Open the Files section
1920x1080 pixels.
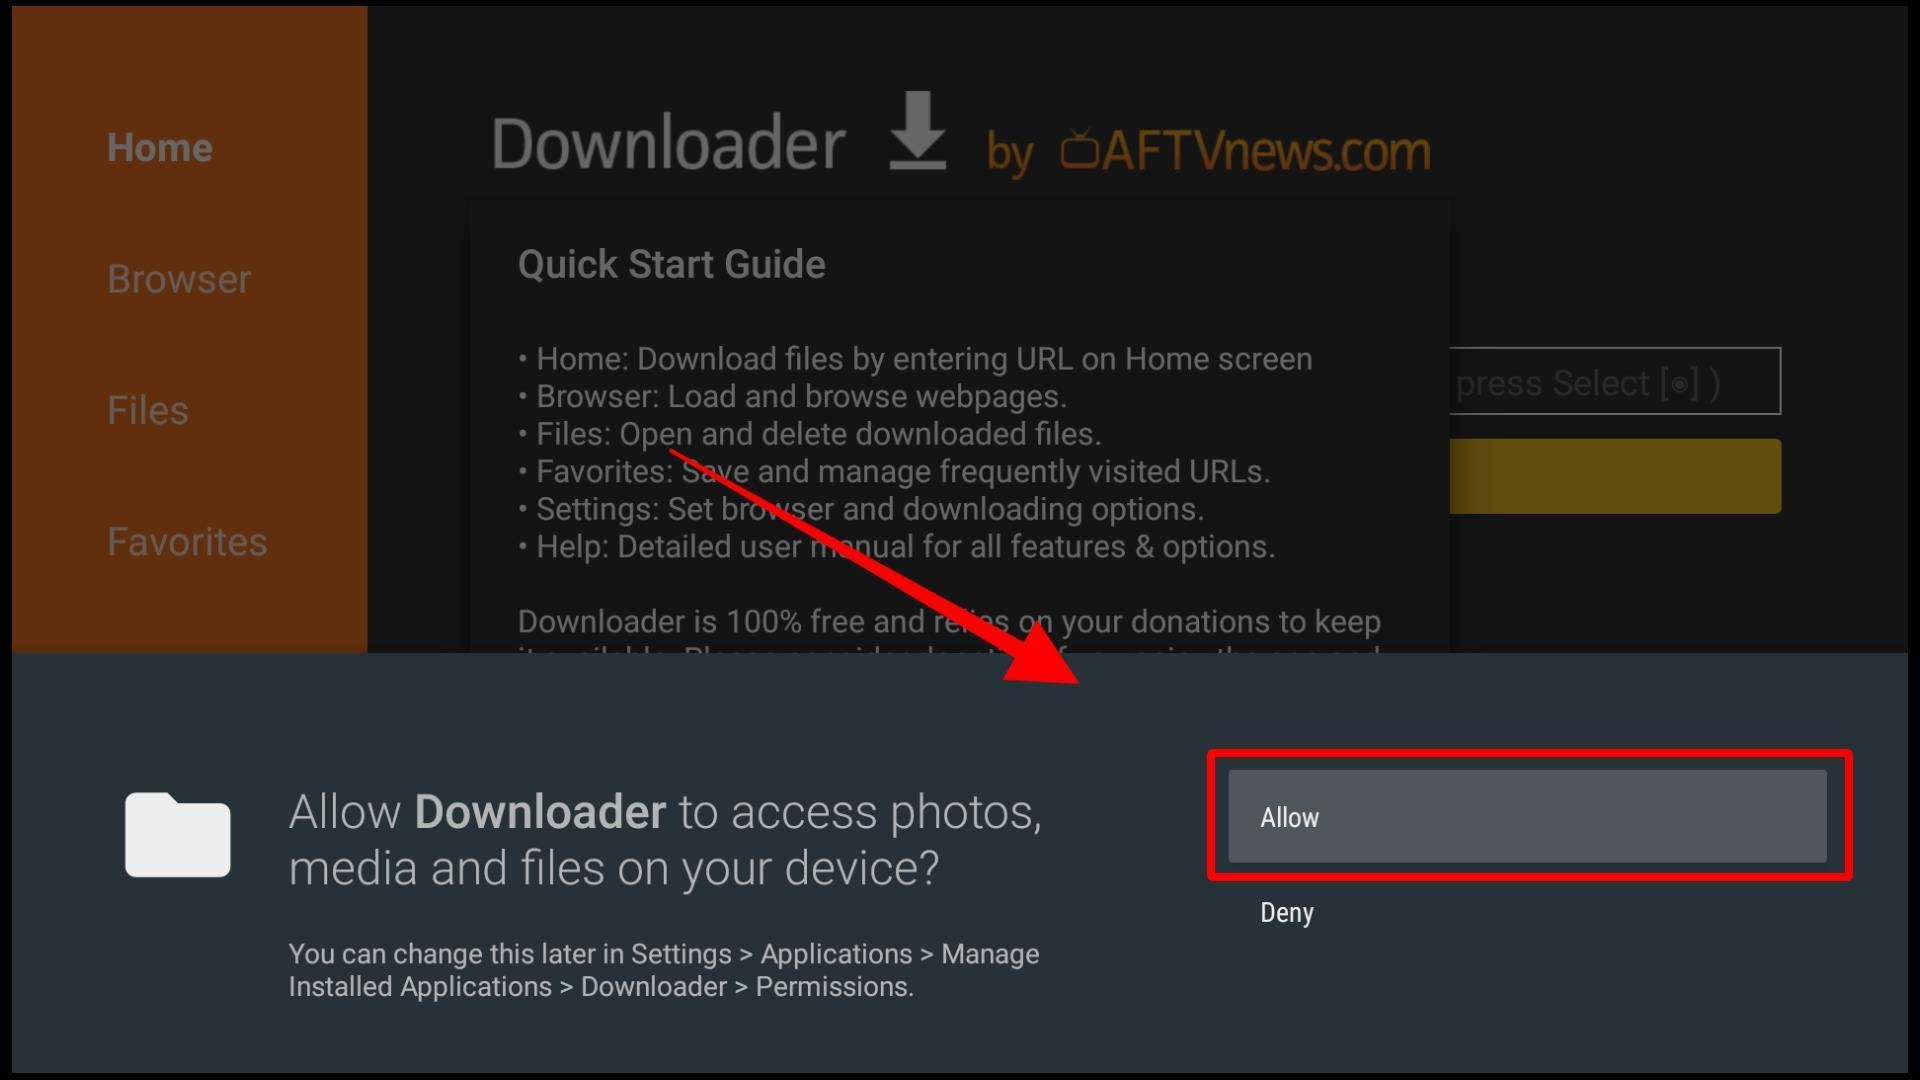pos(148,410)
